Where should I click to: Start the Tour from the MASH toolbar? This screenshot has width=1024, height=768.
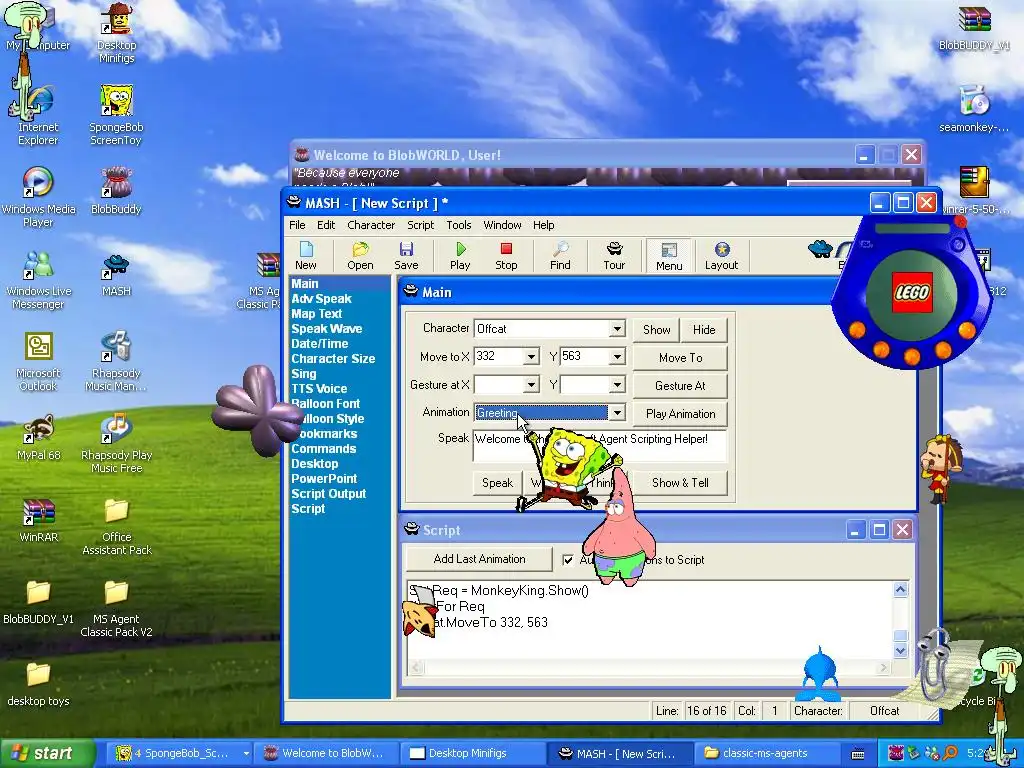point(614,255)
